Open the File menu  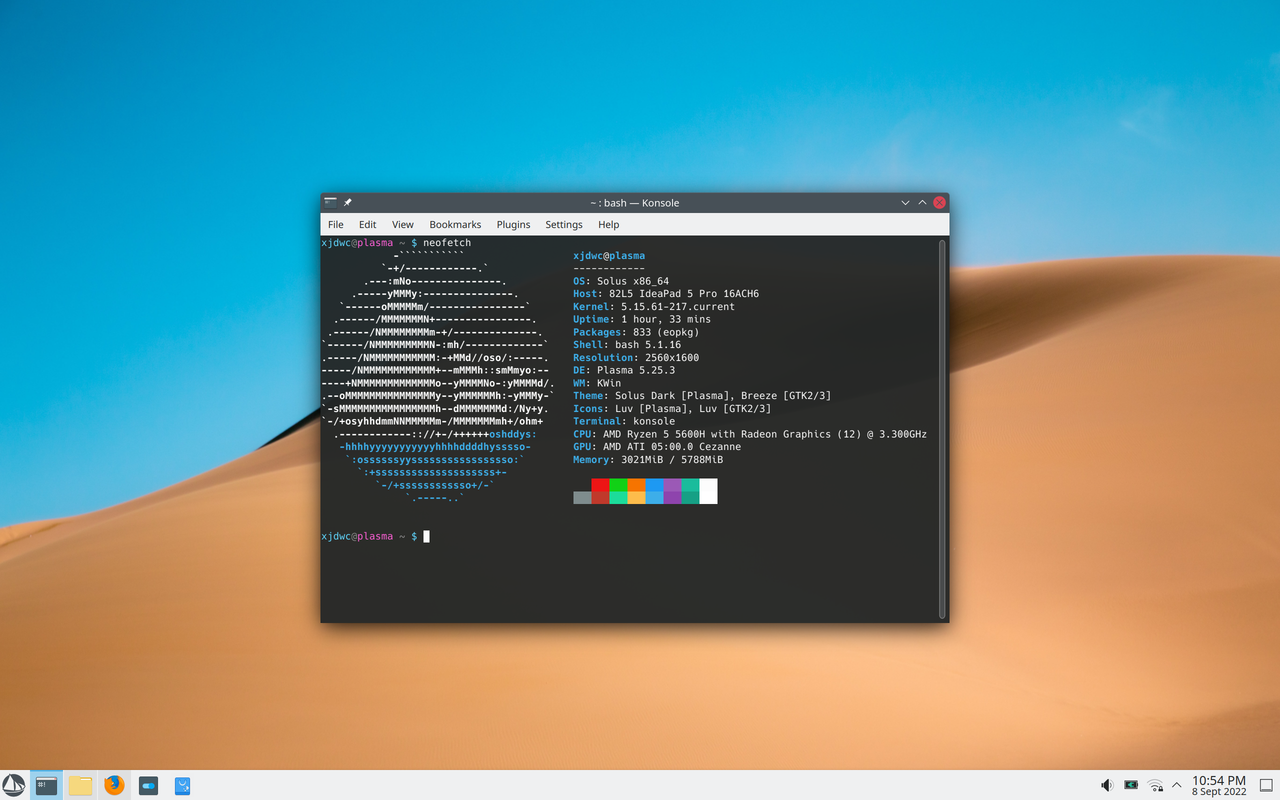point(336,225)
